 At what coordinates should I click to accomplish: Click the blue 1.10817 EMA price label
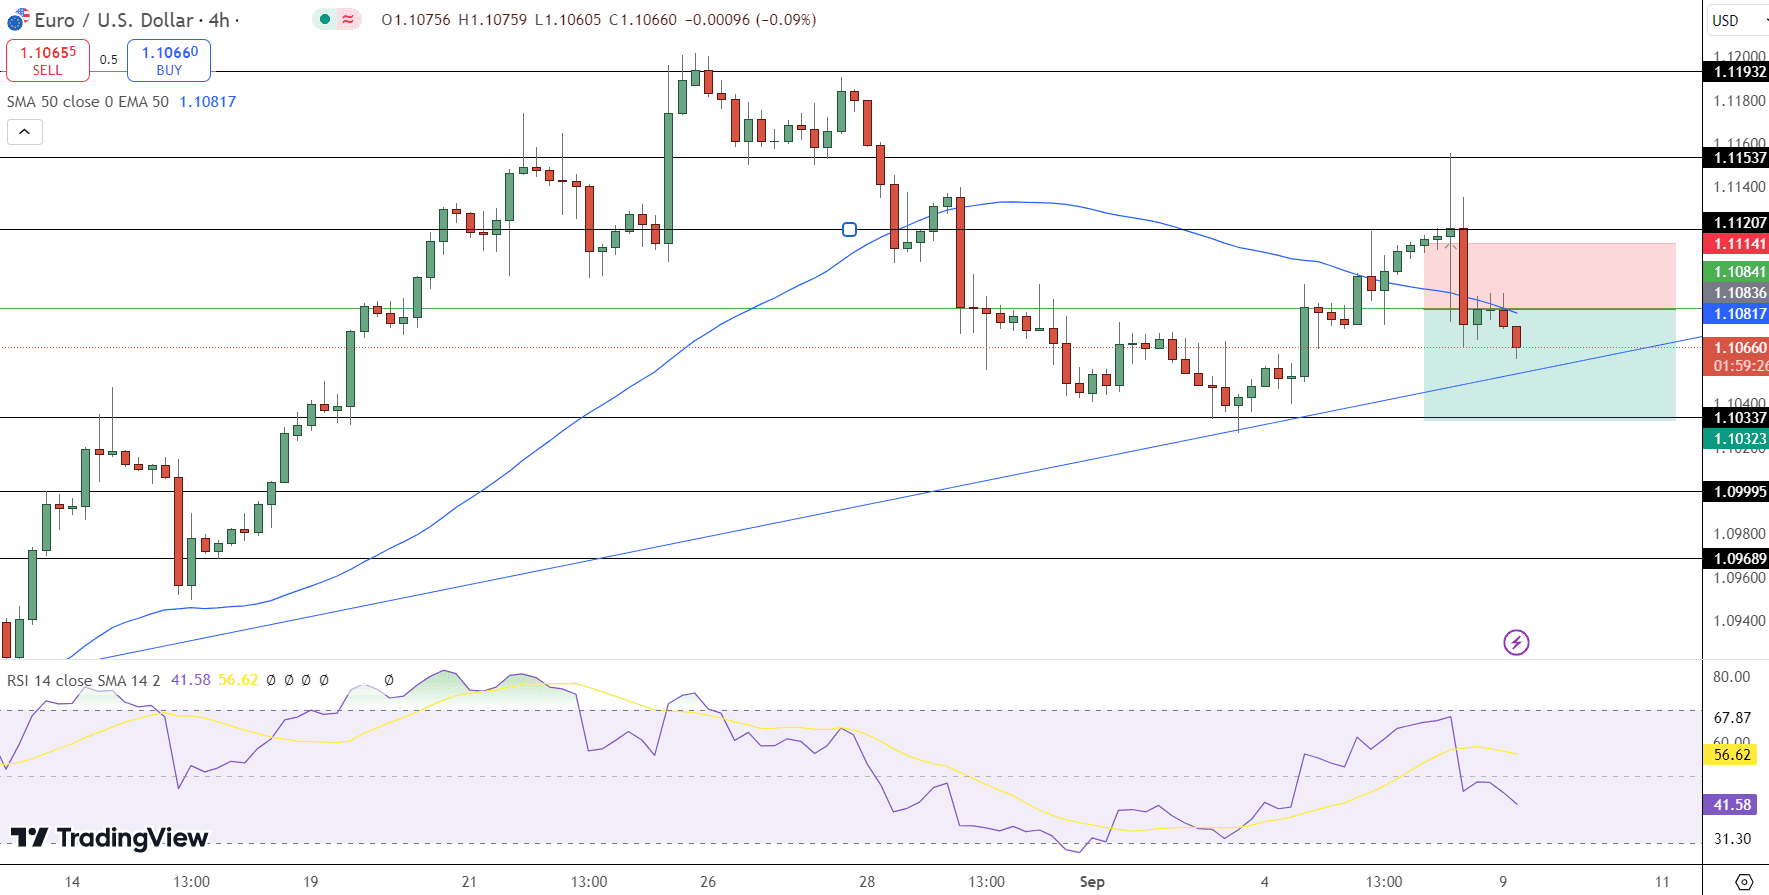tap(1736, 314)
